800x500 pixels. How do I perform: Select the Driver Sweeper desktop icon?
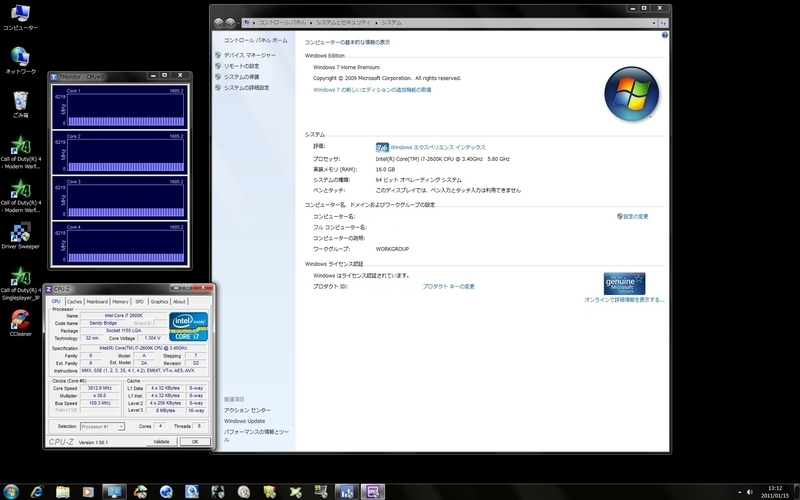click(x=20, y=235)
